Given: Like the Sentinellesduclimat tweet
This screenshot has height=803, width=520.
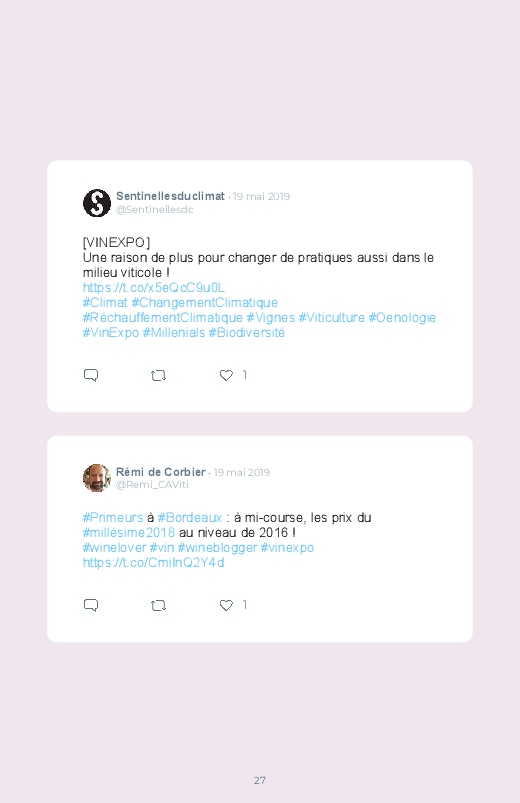Looking at the screenshot, I should coord(226,375).
